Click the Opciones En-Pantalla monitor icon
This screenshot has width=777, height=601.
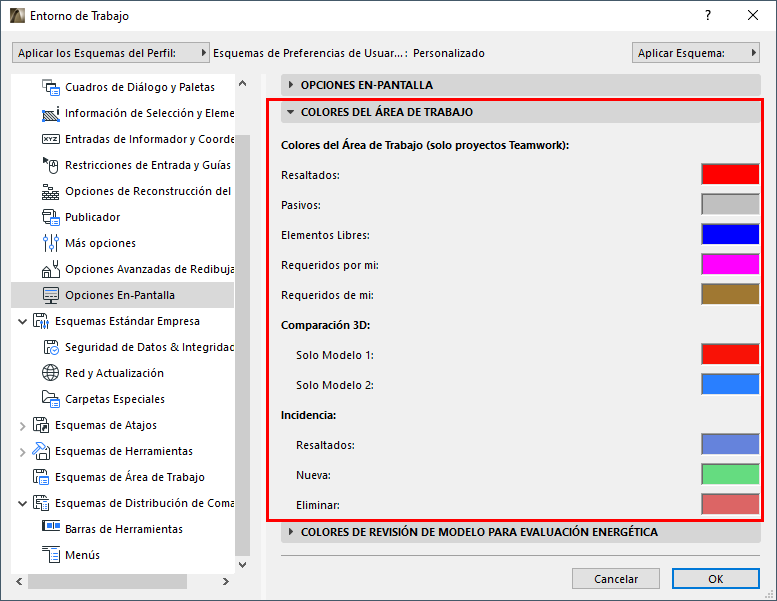pos(51,295)
